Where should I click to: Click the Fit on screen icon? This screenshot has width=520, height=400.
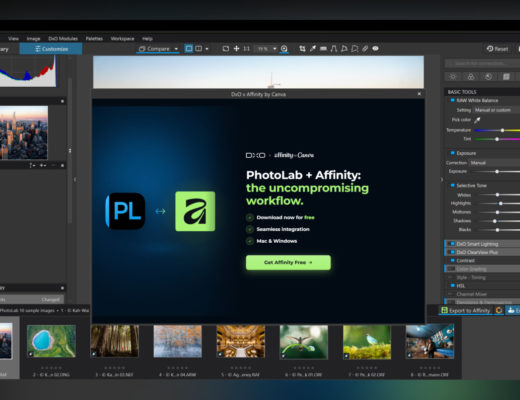pos(226,49)
